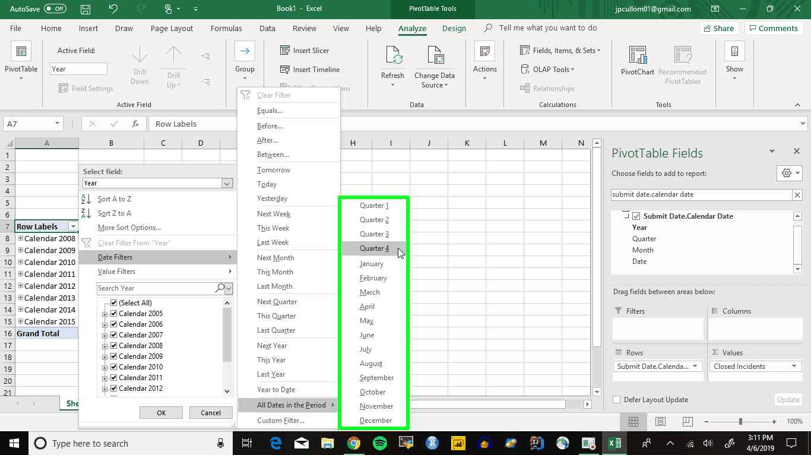This screenshot has width=812, height=456.
Task: Open Row Labels filter dropdown arrow
Action: click(x=73, y=227)
